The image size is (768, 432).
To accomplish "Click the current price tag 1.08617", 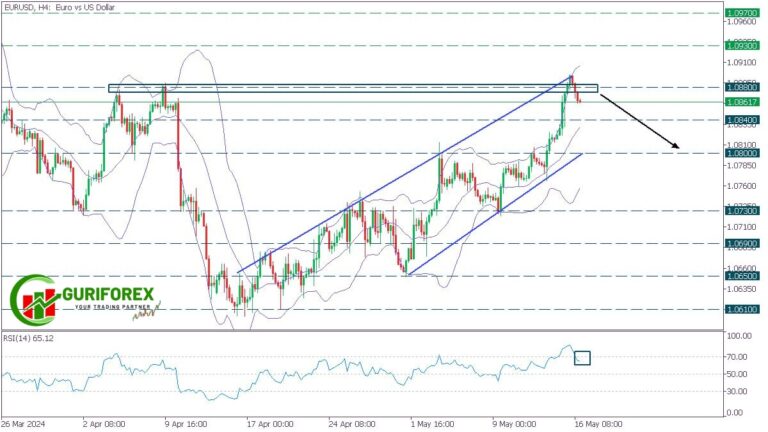I will click(742, 102).
